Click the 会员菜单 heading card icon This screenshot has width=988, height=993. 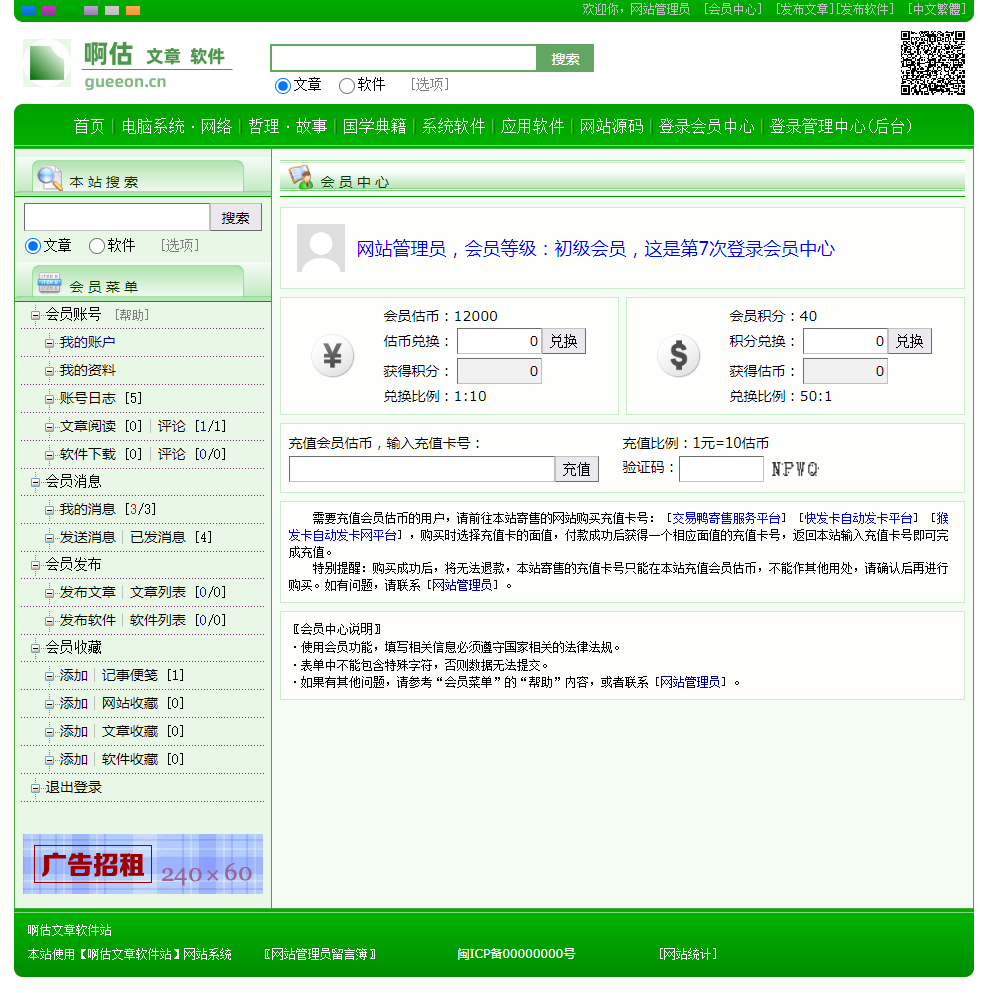point(49,283)
